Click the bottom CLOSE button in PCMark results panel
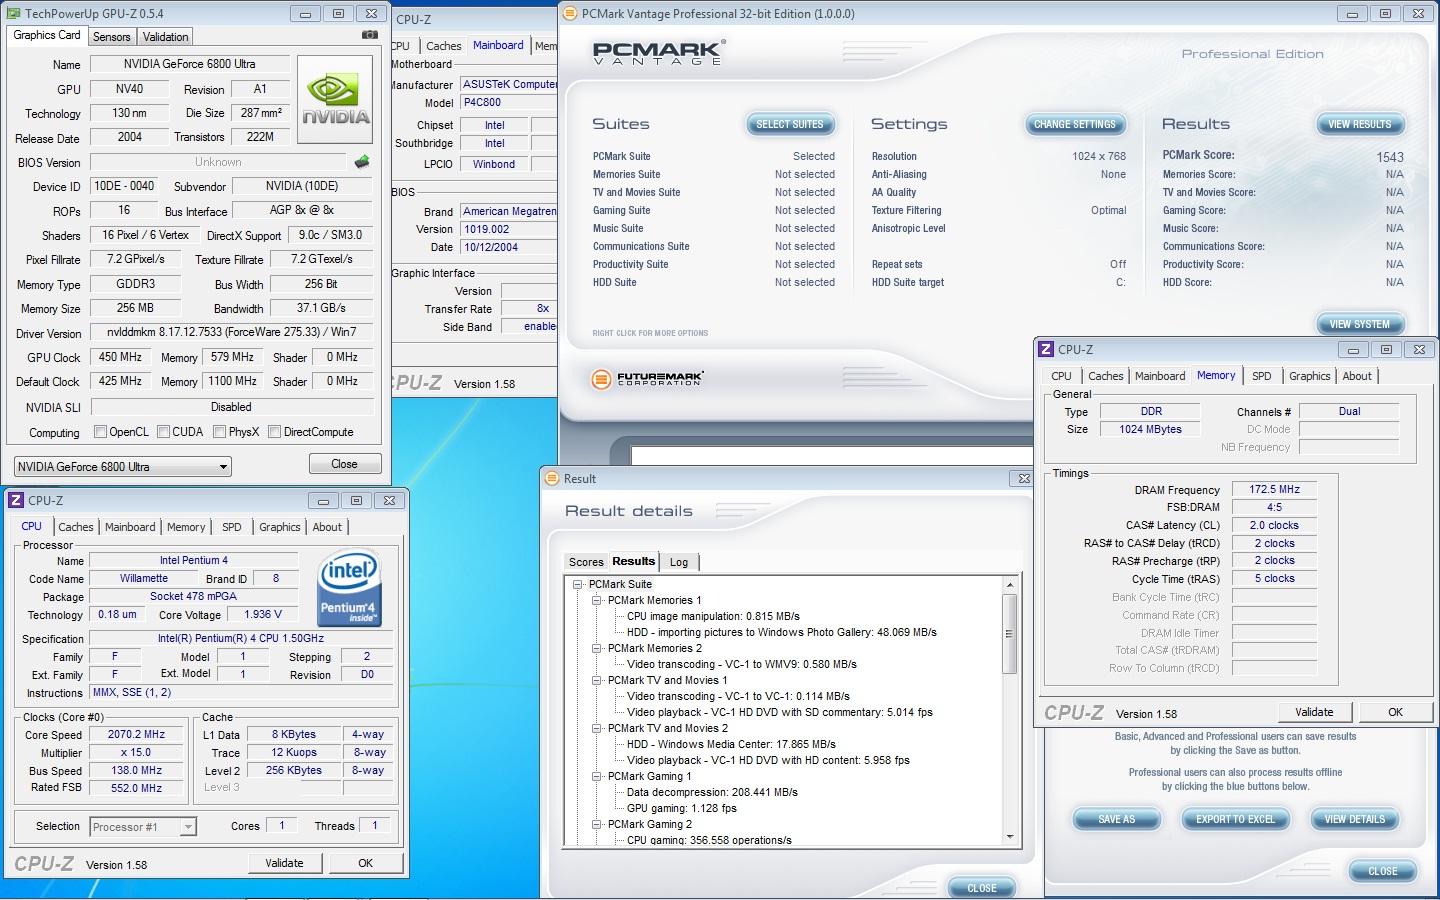1440x900 pixels. (1383, 871)
